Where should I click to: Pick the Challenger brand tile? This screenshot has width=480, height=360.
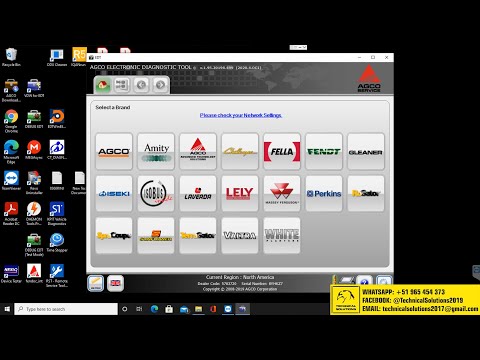click(x=240, y=152)
